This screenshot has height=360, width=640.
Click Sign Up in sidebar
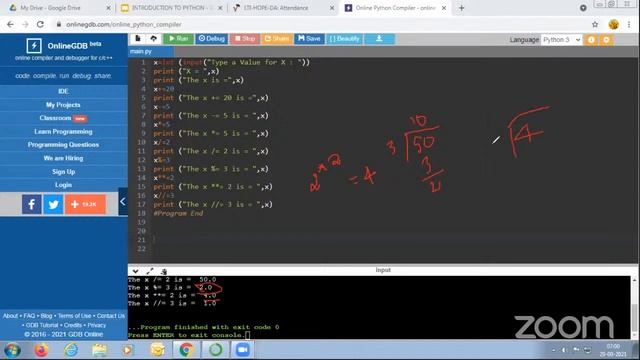point(63,172)
